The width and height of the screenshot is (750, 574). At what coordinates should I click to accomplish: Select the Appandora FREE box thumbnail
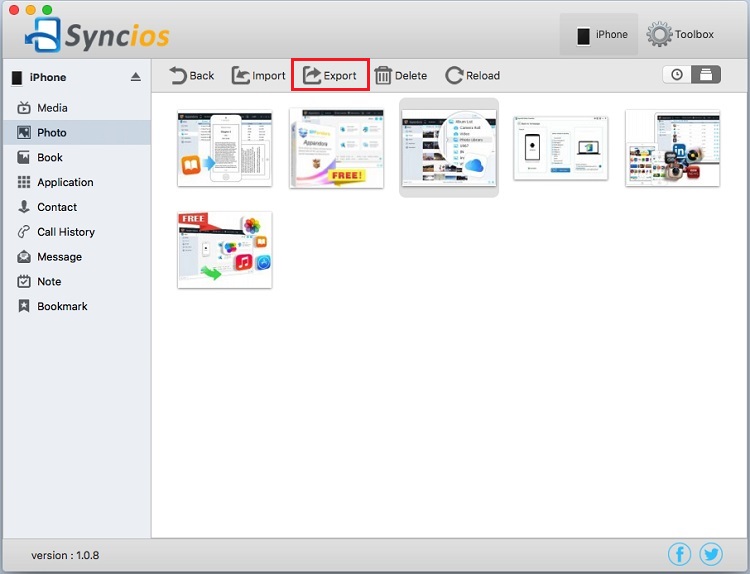coord(337,148)
